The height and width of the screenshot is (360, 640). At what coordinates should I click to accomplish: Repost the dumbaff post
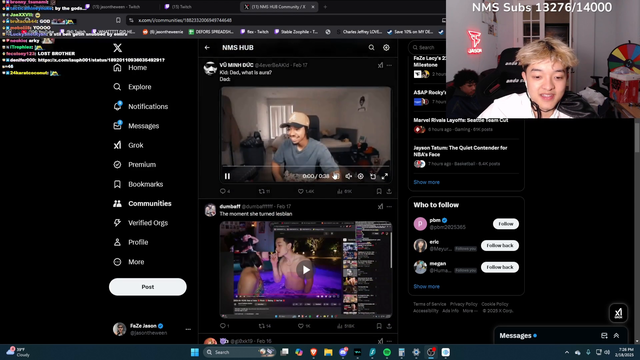pos(264,326)
